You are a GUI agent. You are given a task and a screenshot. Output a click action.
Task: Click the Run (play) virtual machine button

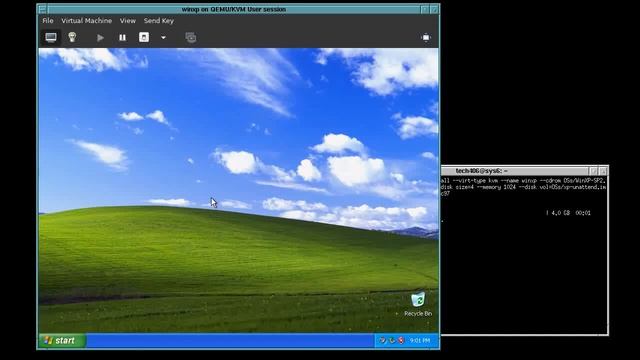100,38
